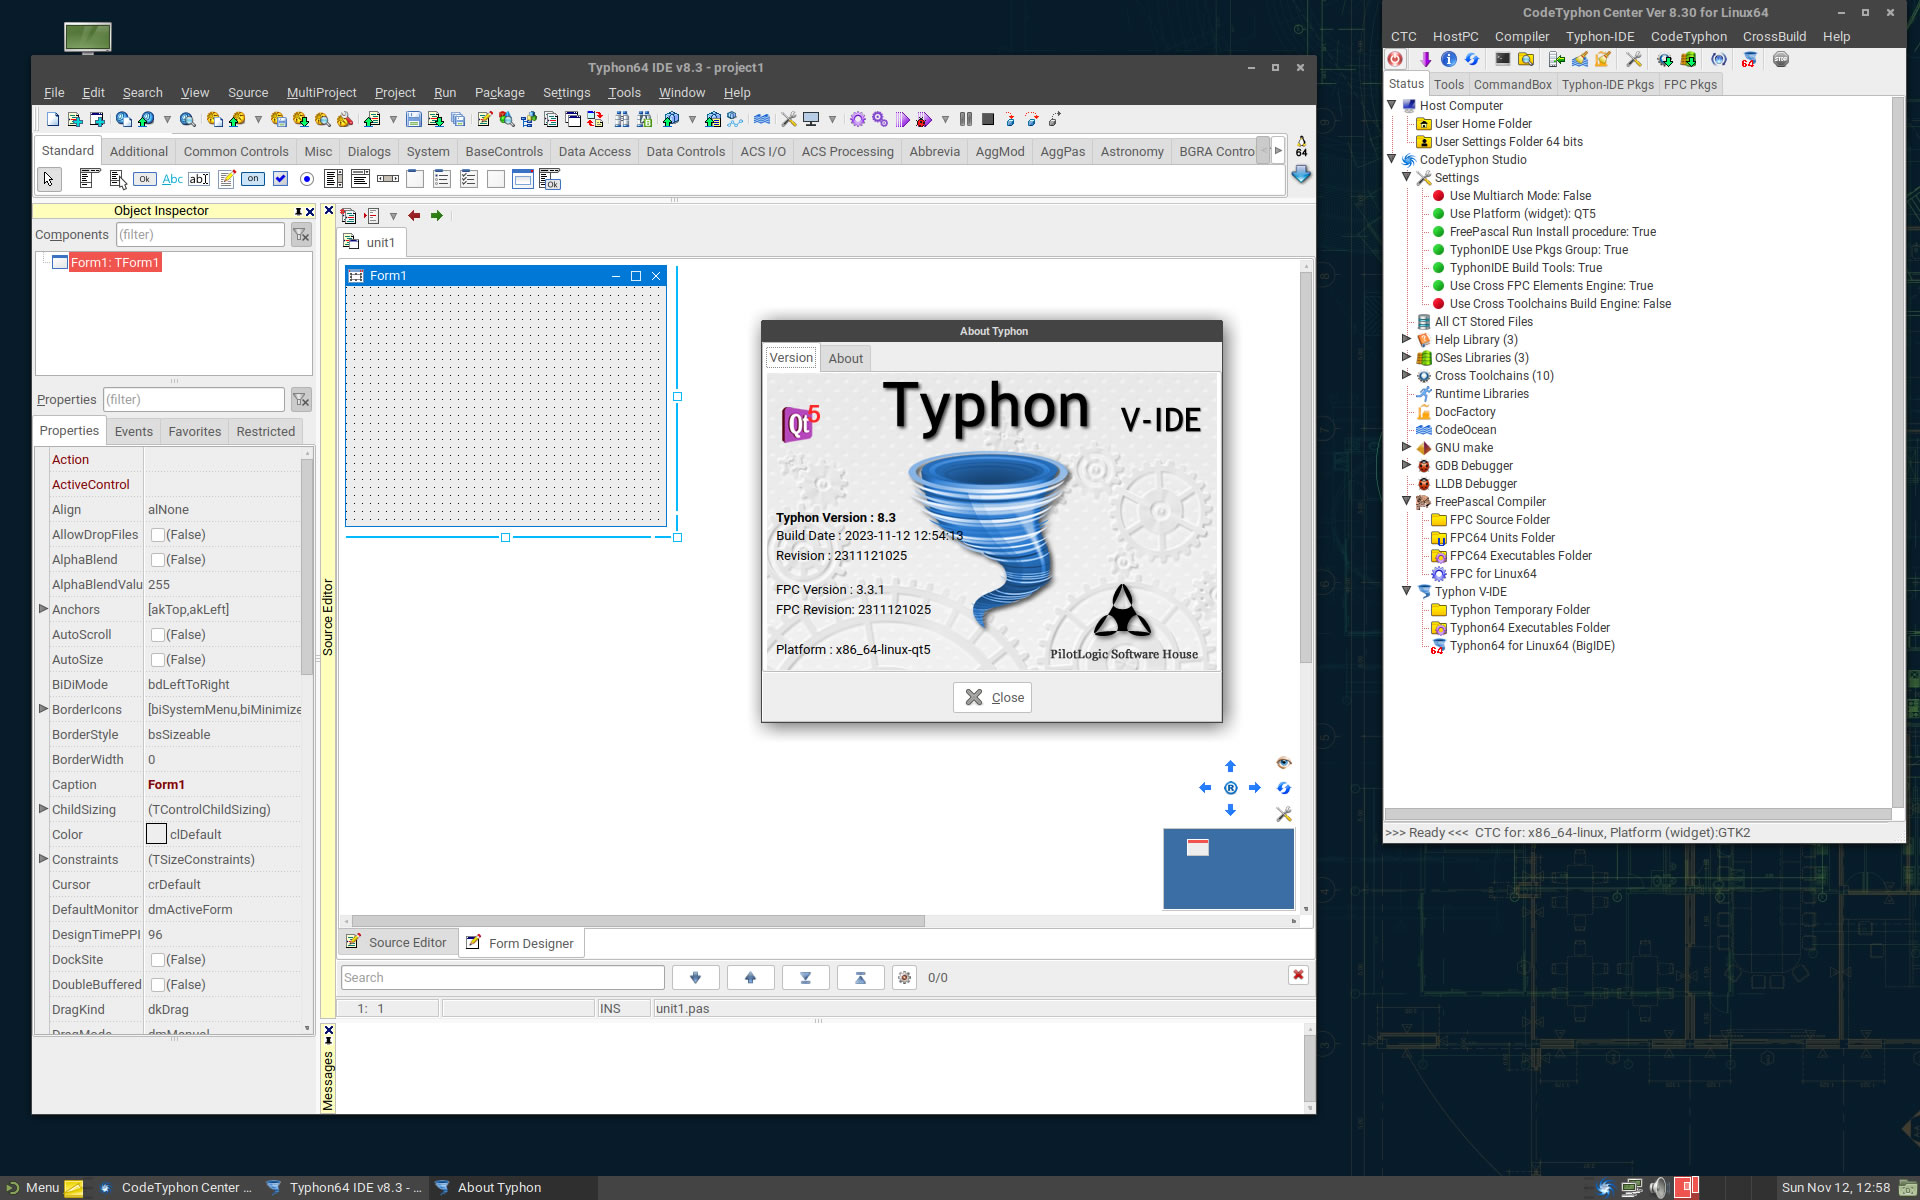Viewport: 1920px width, 1200px height.
Task: Close the About Typhon dialog
Action: 992,698
